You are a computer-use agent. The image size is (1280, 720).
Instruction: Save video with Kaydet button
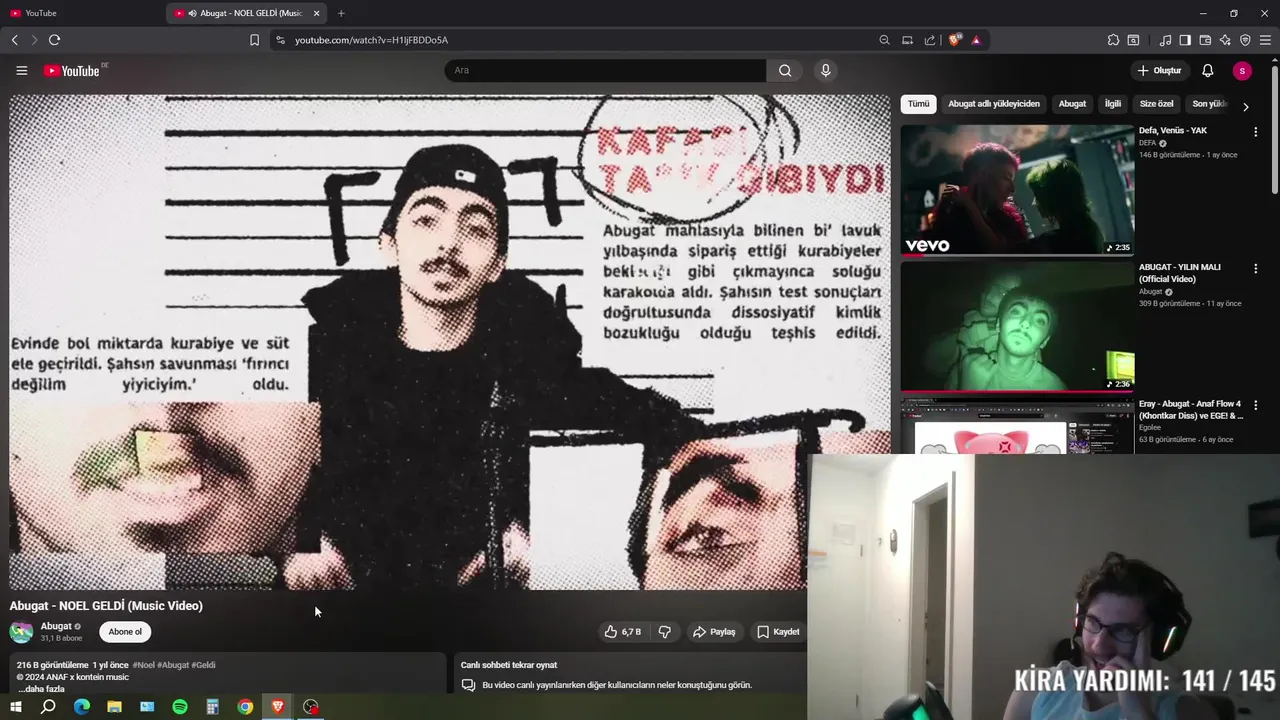(x=778, y=632)
